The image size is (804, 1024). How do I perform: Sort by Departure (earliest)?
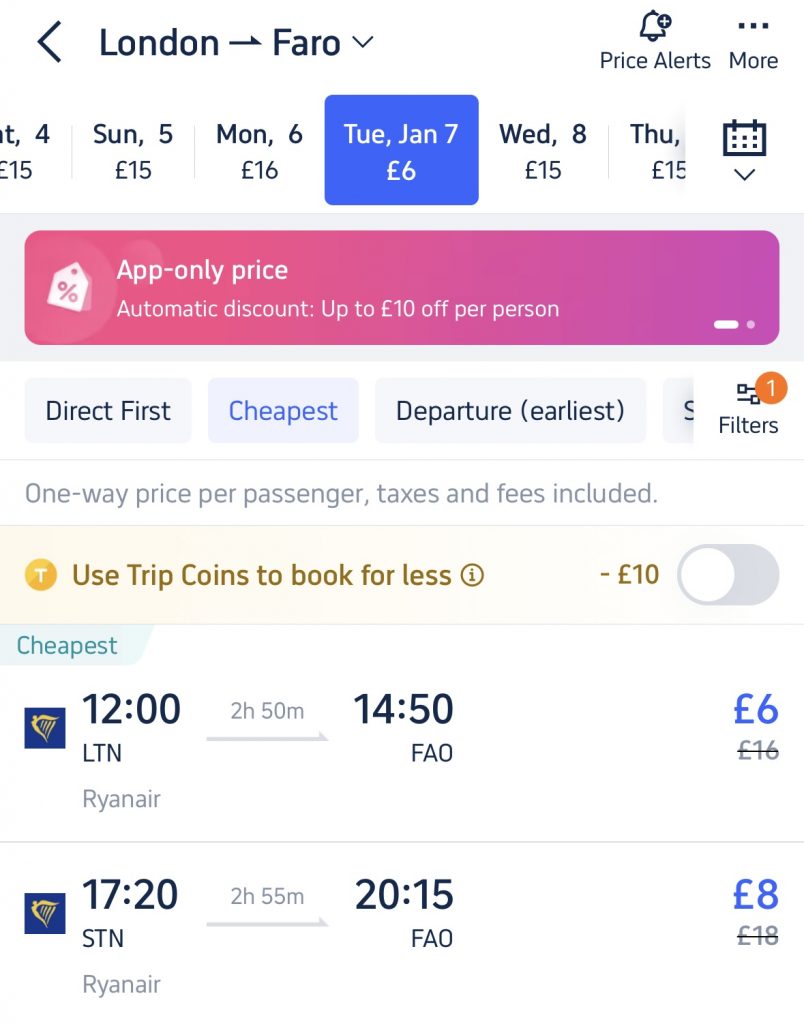[510, 411]
